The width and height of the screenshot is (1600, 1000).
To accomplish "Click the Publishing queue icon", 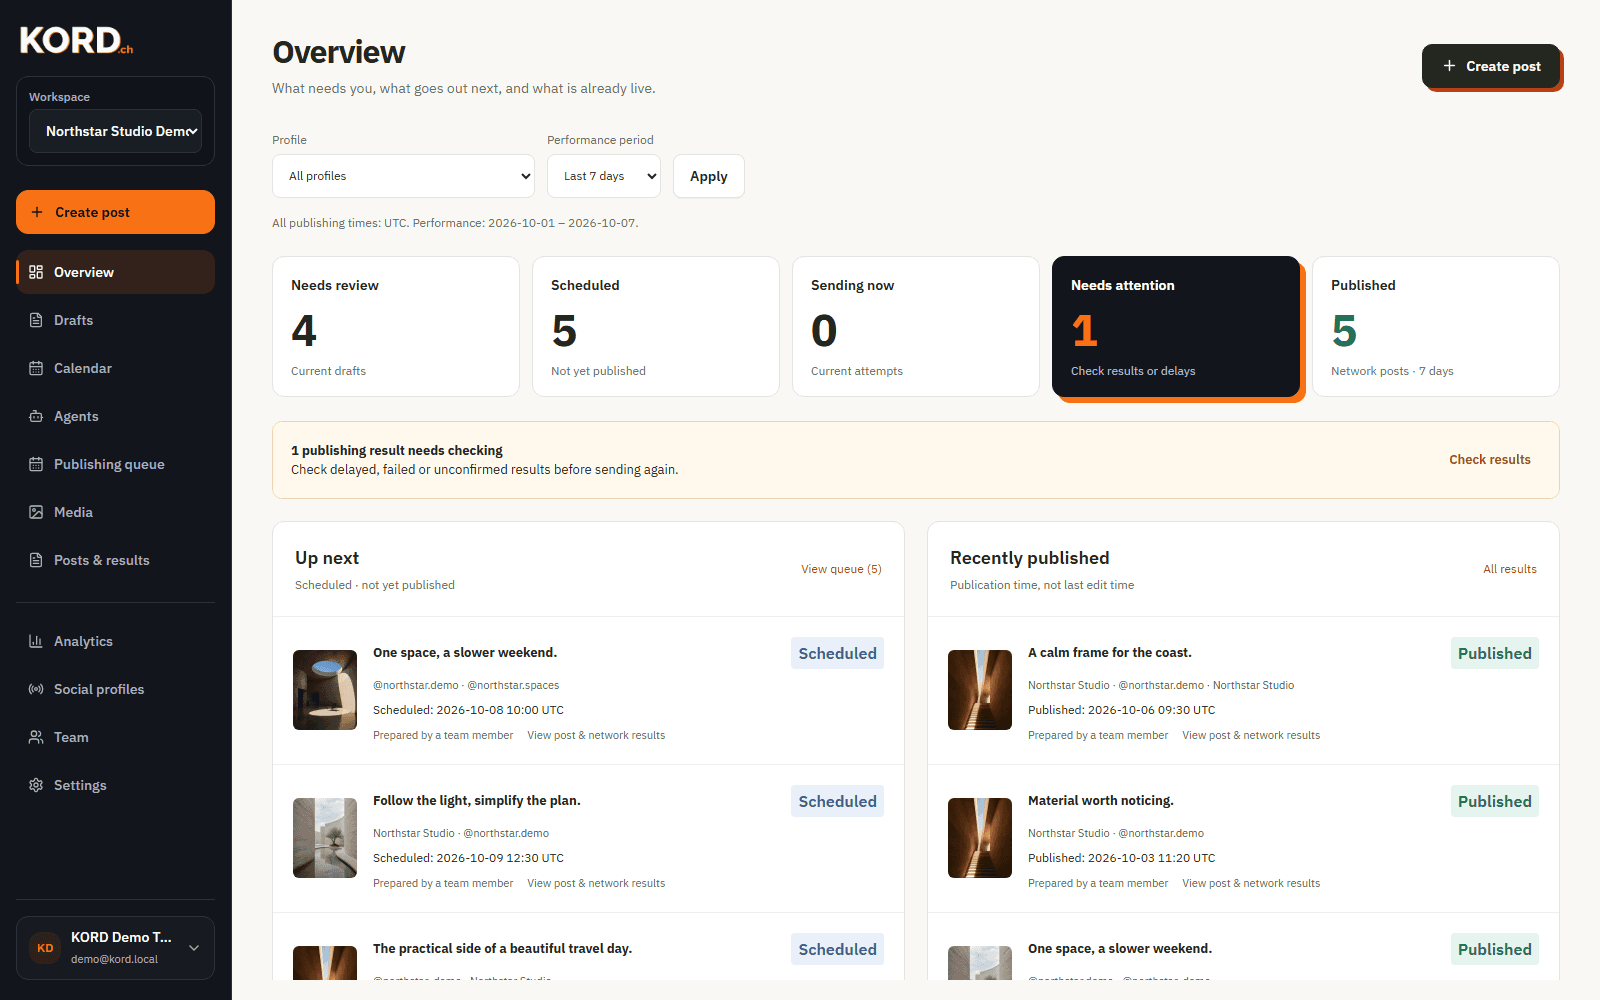I will coord(36,464).
